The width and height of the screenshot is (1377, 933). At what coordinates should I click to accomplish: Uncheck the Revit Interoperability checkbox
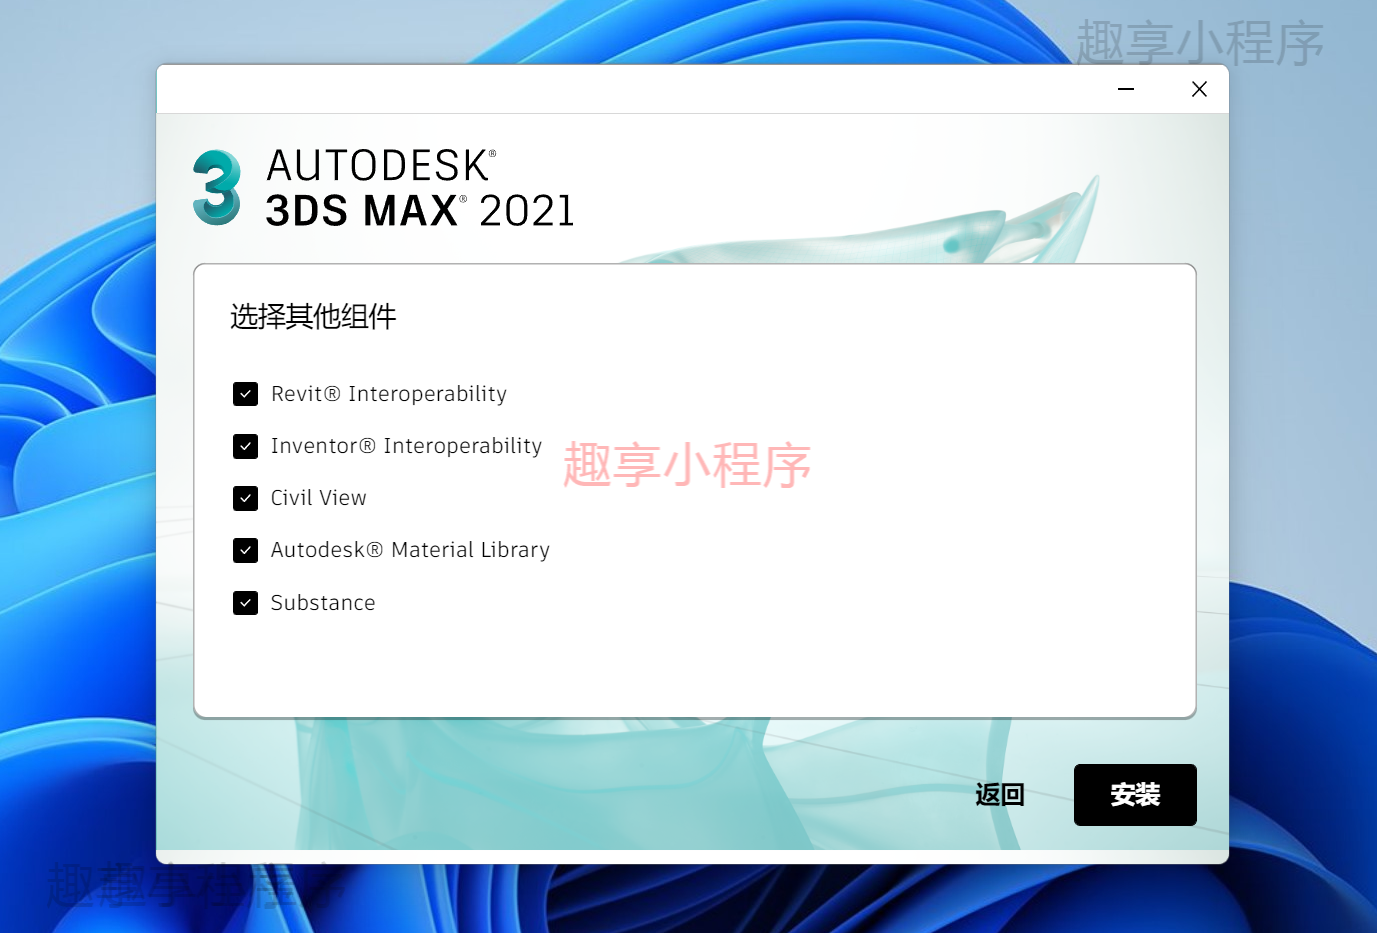tap(246, 394)
